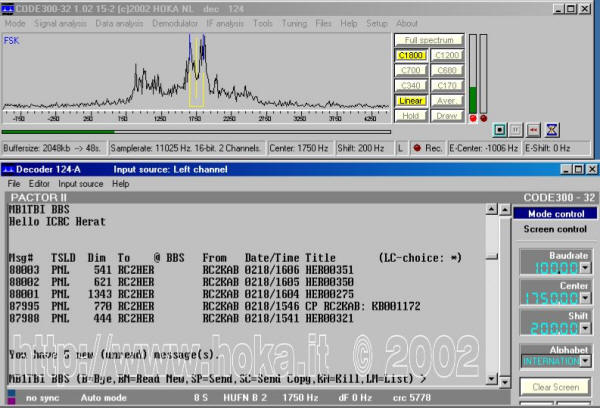Click the dark red LED under the right level meter
The height and width of the screenshot is (408, 600).
(484, 118)
